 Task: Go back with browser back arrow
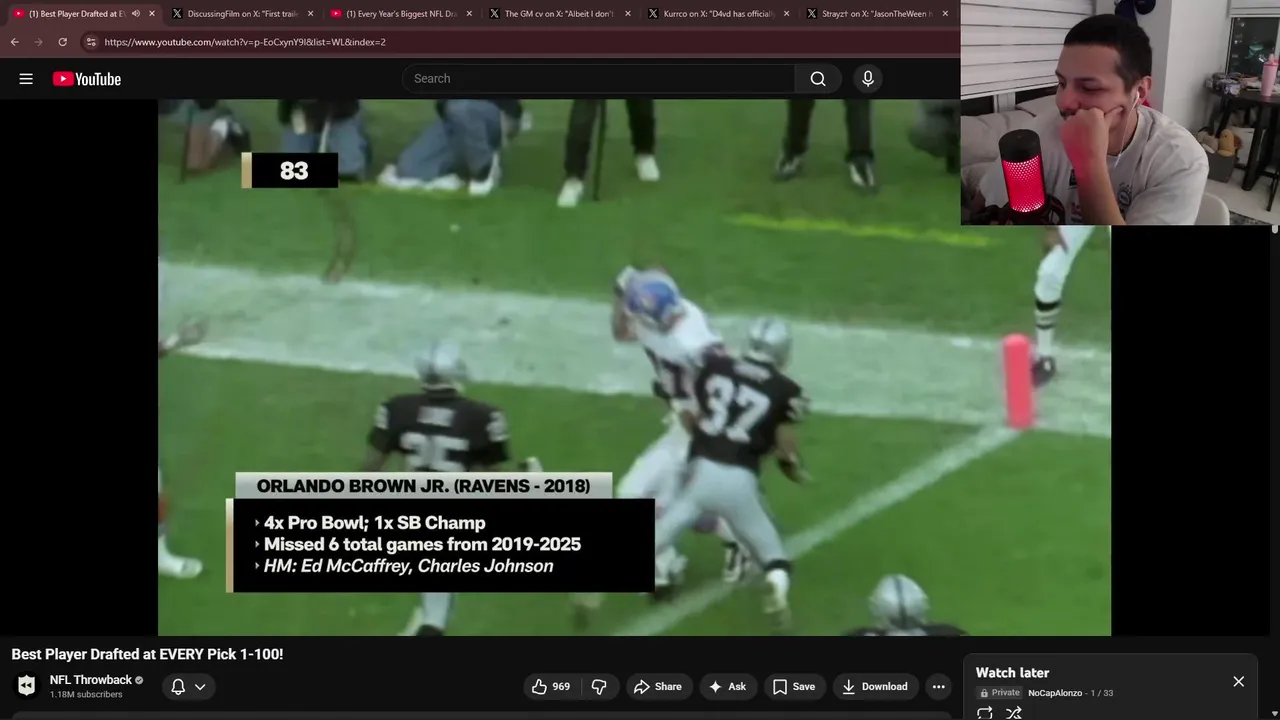[x=14, y=42]
